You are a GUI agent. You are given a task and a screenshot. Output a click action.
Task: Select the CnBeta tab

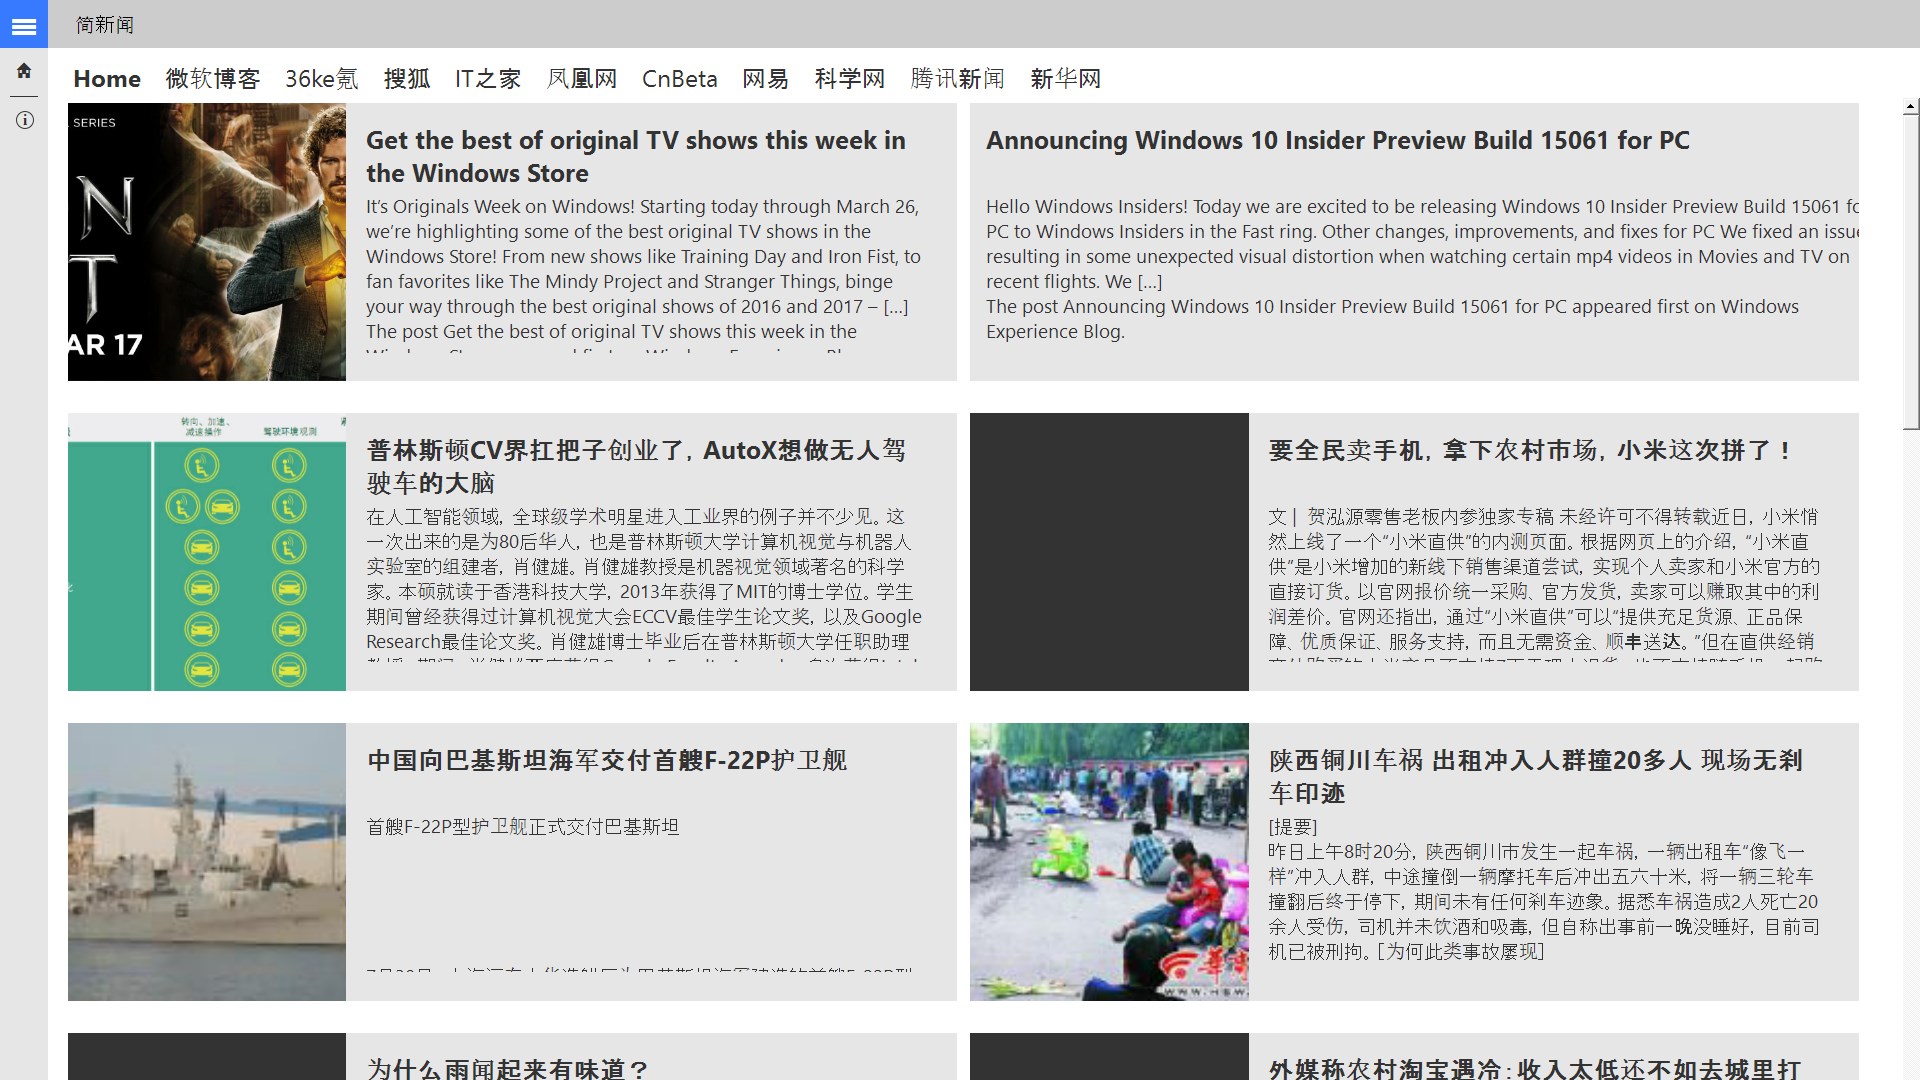(679, 79)
